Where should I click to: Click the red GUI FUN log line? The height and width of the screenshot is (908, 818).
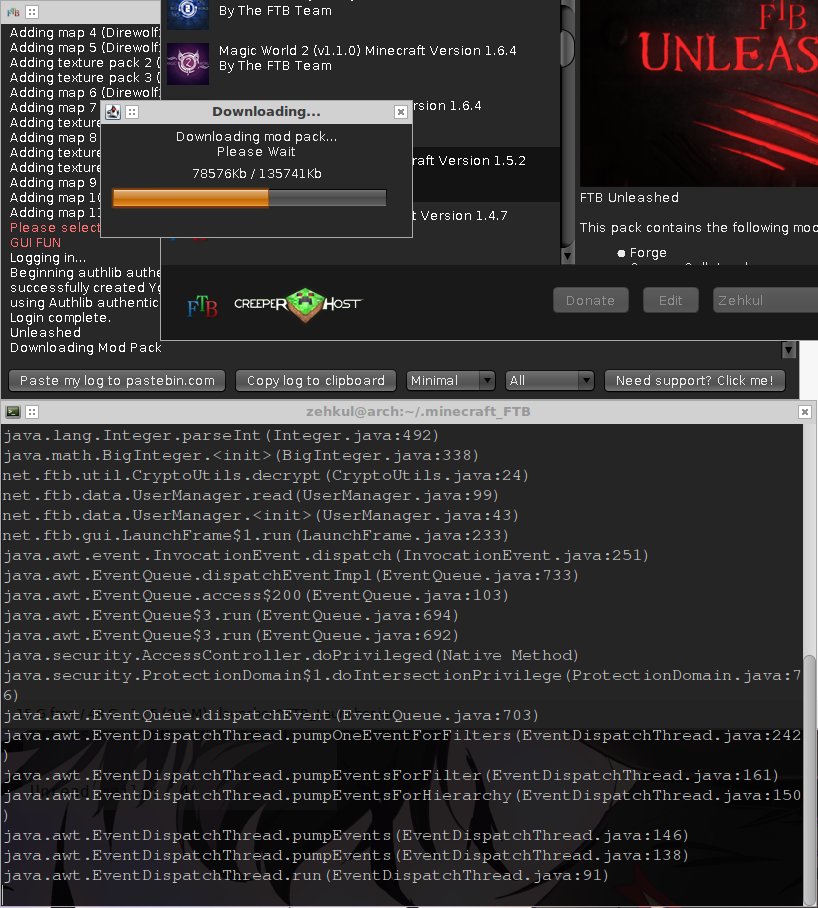[x=35, y=243]
